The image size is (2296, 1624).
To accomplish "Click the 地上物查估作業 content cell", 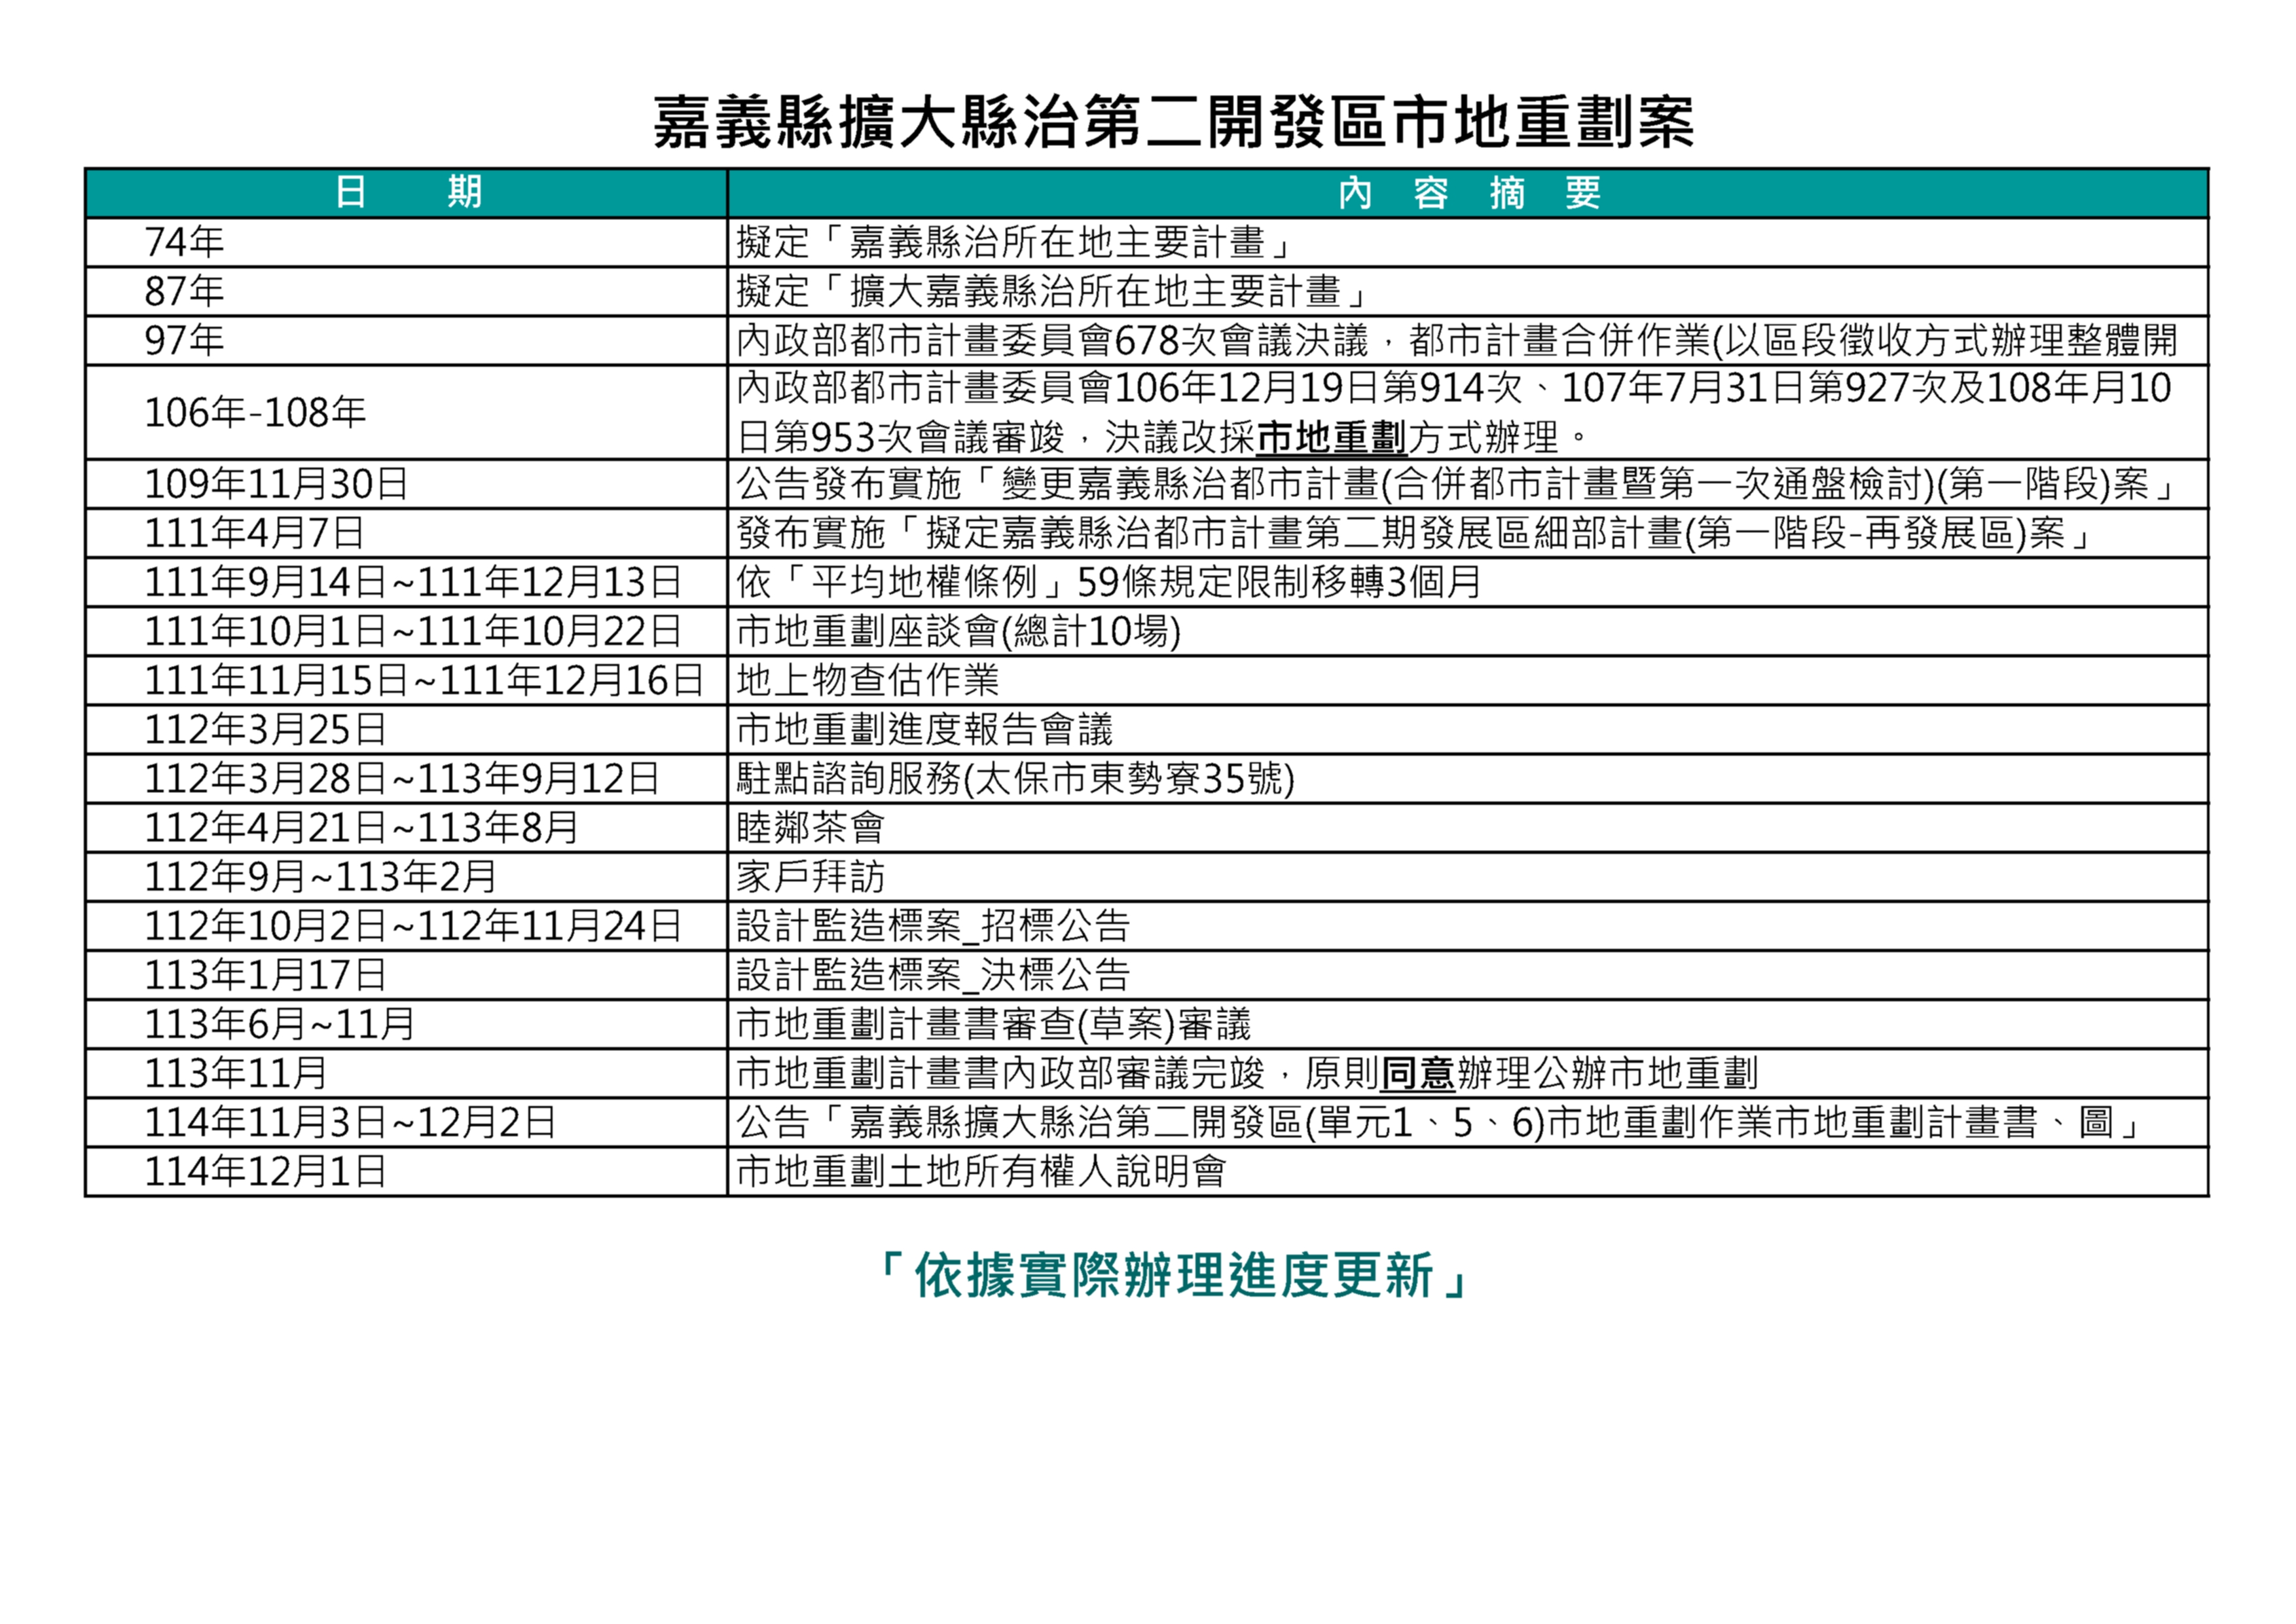I will pyautogui.click(x=868, y=680).
